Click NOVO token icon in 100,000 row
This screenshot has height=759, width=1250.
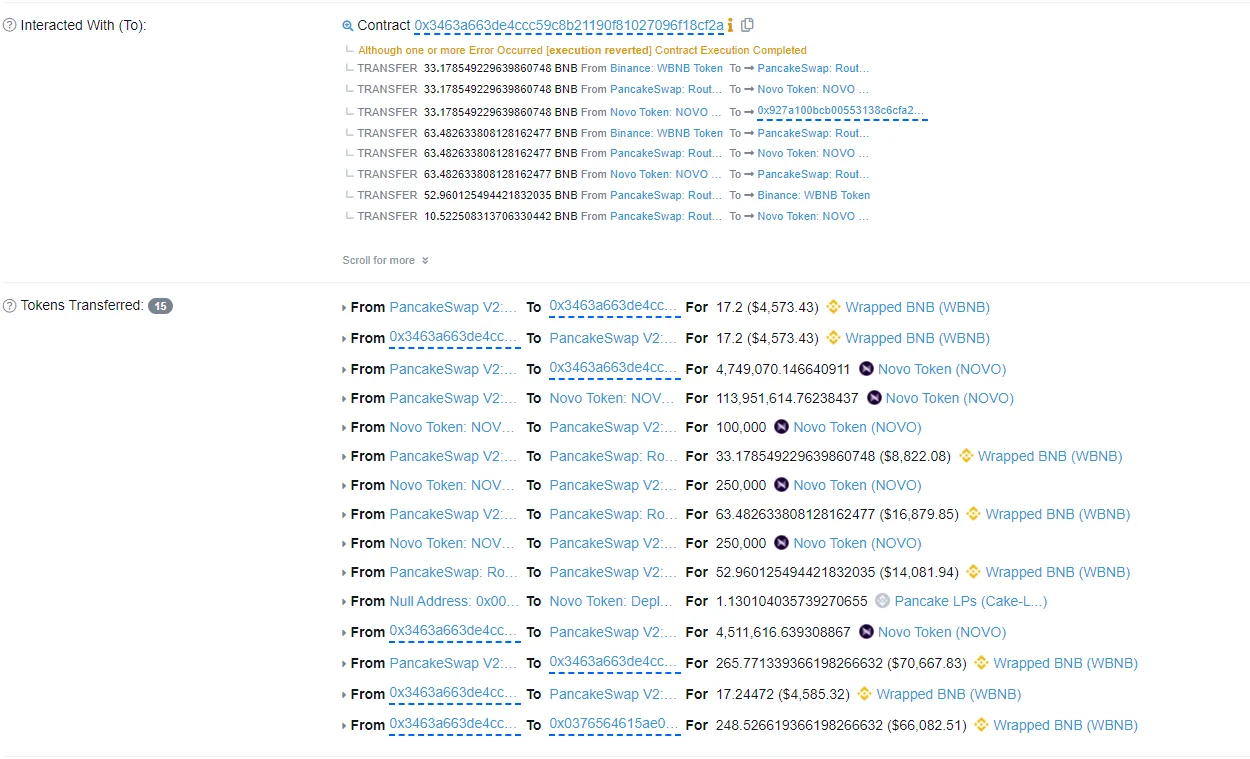click(x=782, y=427)
